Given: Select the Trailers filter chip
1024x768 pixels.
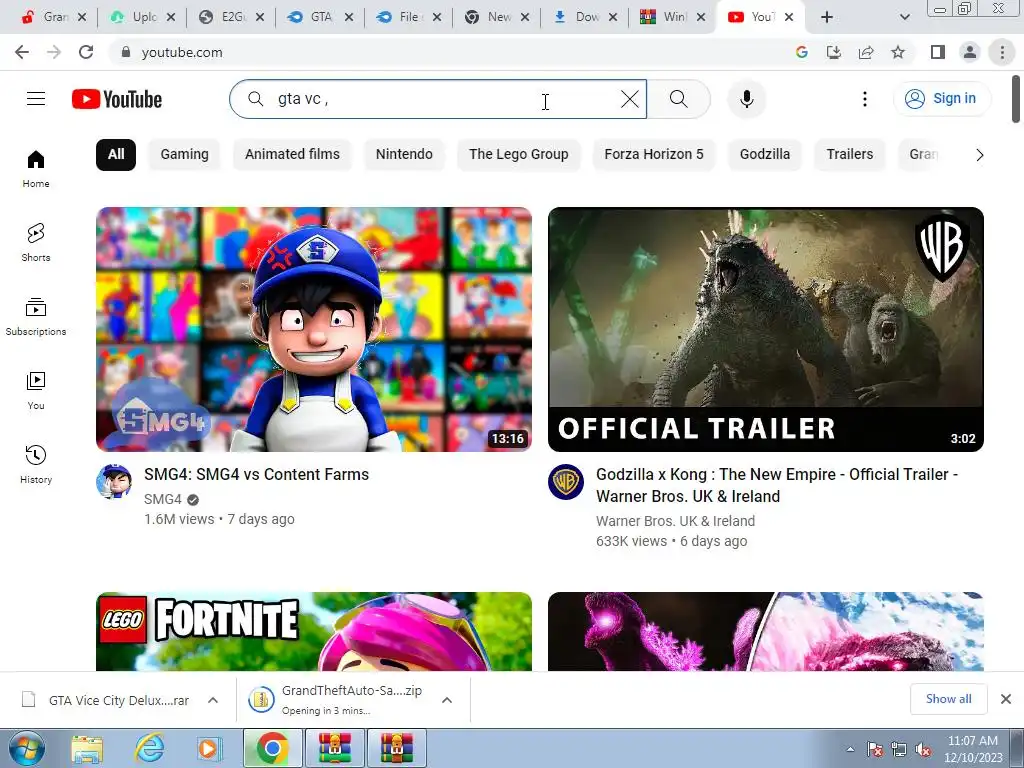Looking at the screenshot, I should 850,155.
